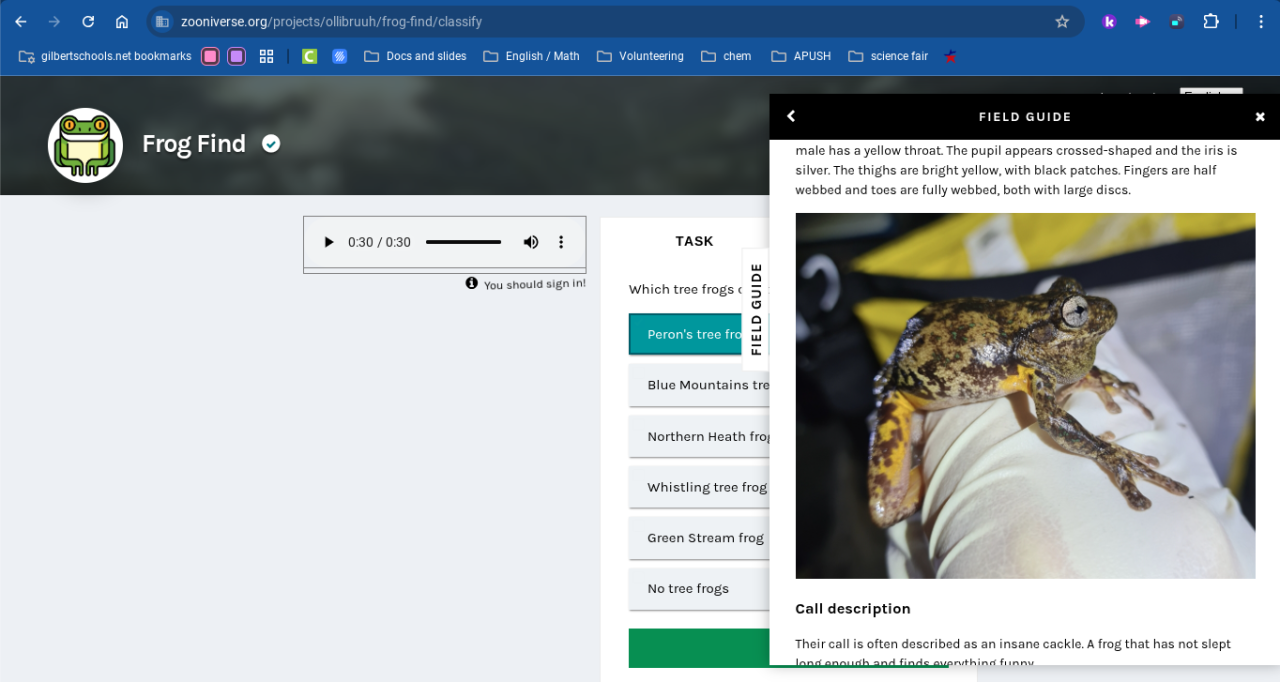The image size is (1280, 682).
Task: Open APUSH bookmark folder
Action: (801, 56)
